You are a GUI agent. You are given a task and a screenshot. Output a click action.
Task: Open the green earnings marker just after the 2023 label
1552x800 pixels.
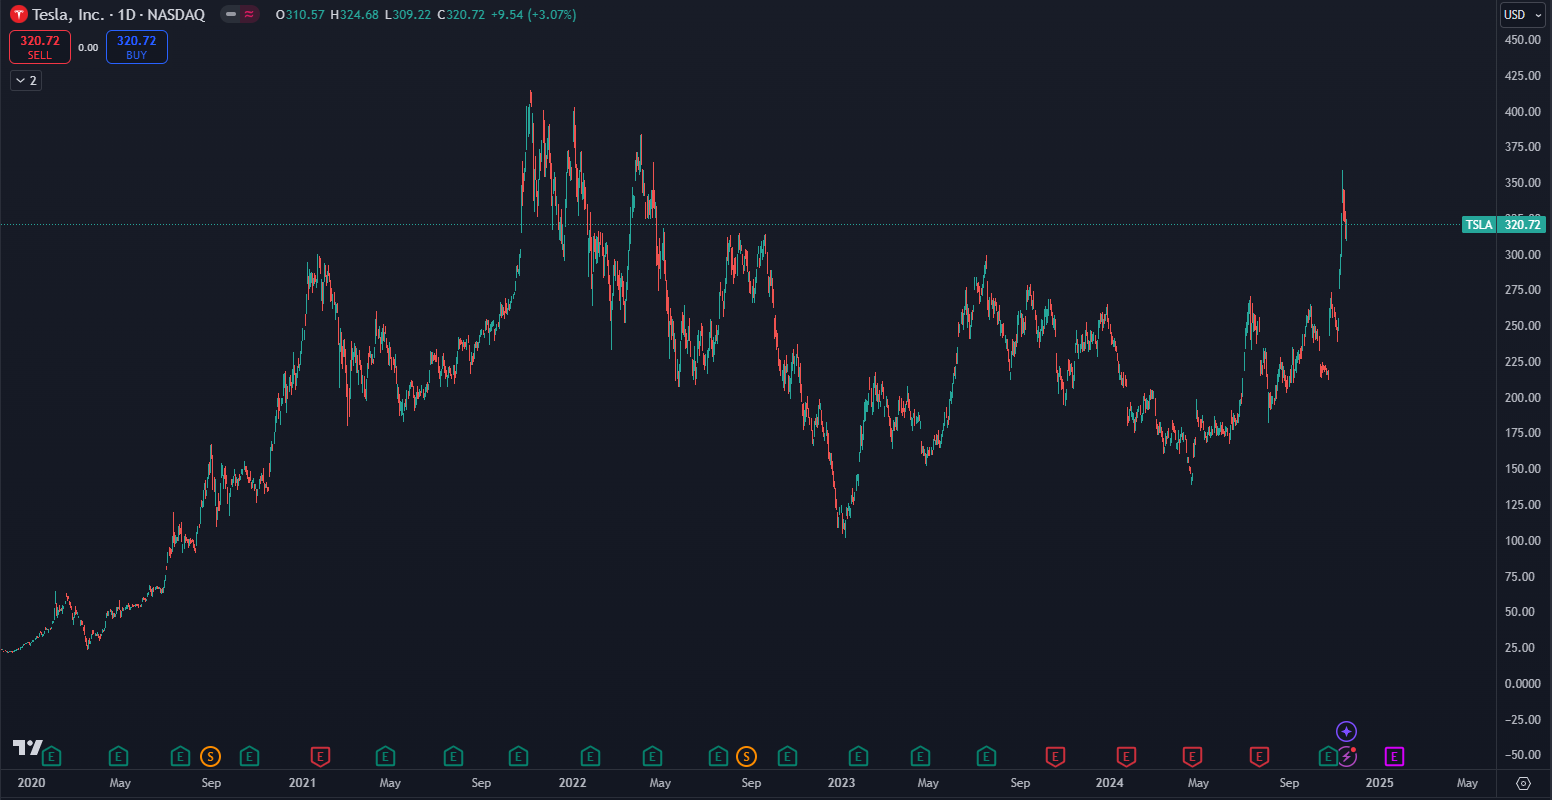point(858,756)
